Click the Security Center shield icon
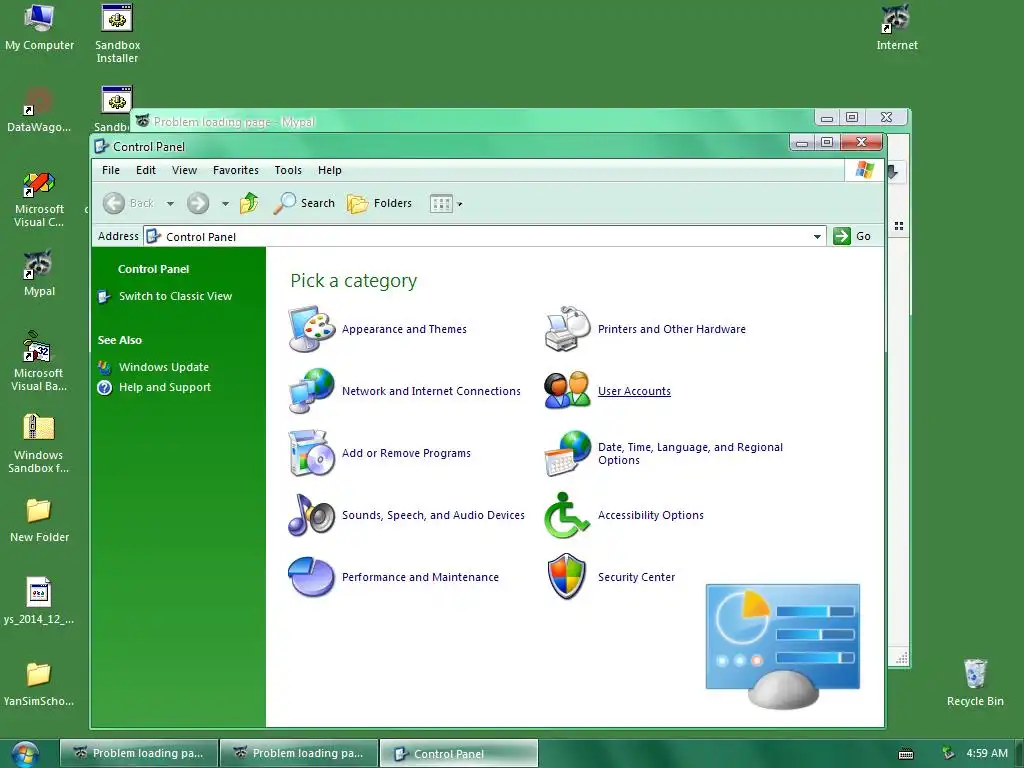Viewport: 1024px width, 768px height. coord(568,577)
